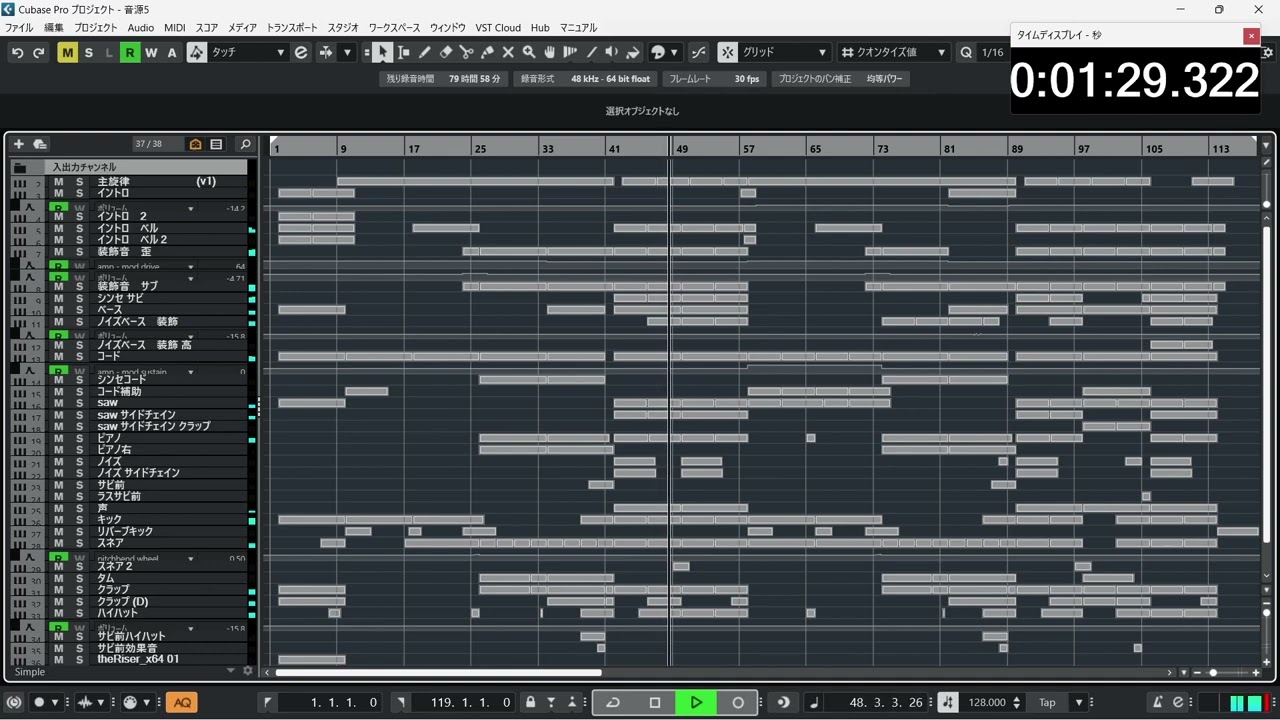
Task: Open the amp - mod sustain parameter dropdown
Action: tap(191, 372)
